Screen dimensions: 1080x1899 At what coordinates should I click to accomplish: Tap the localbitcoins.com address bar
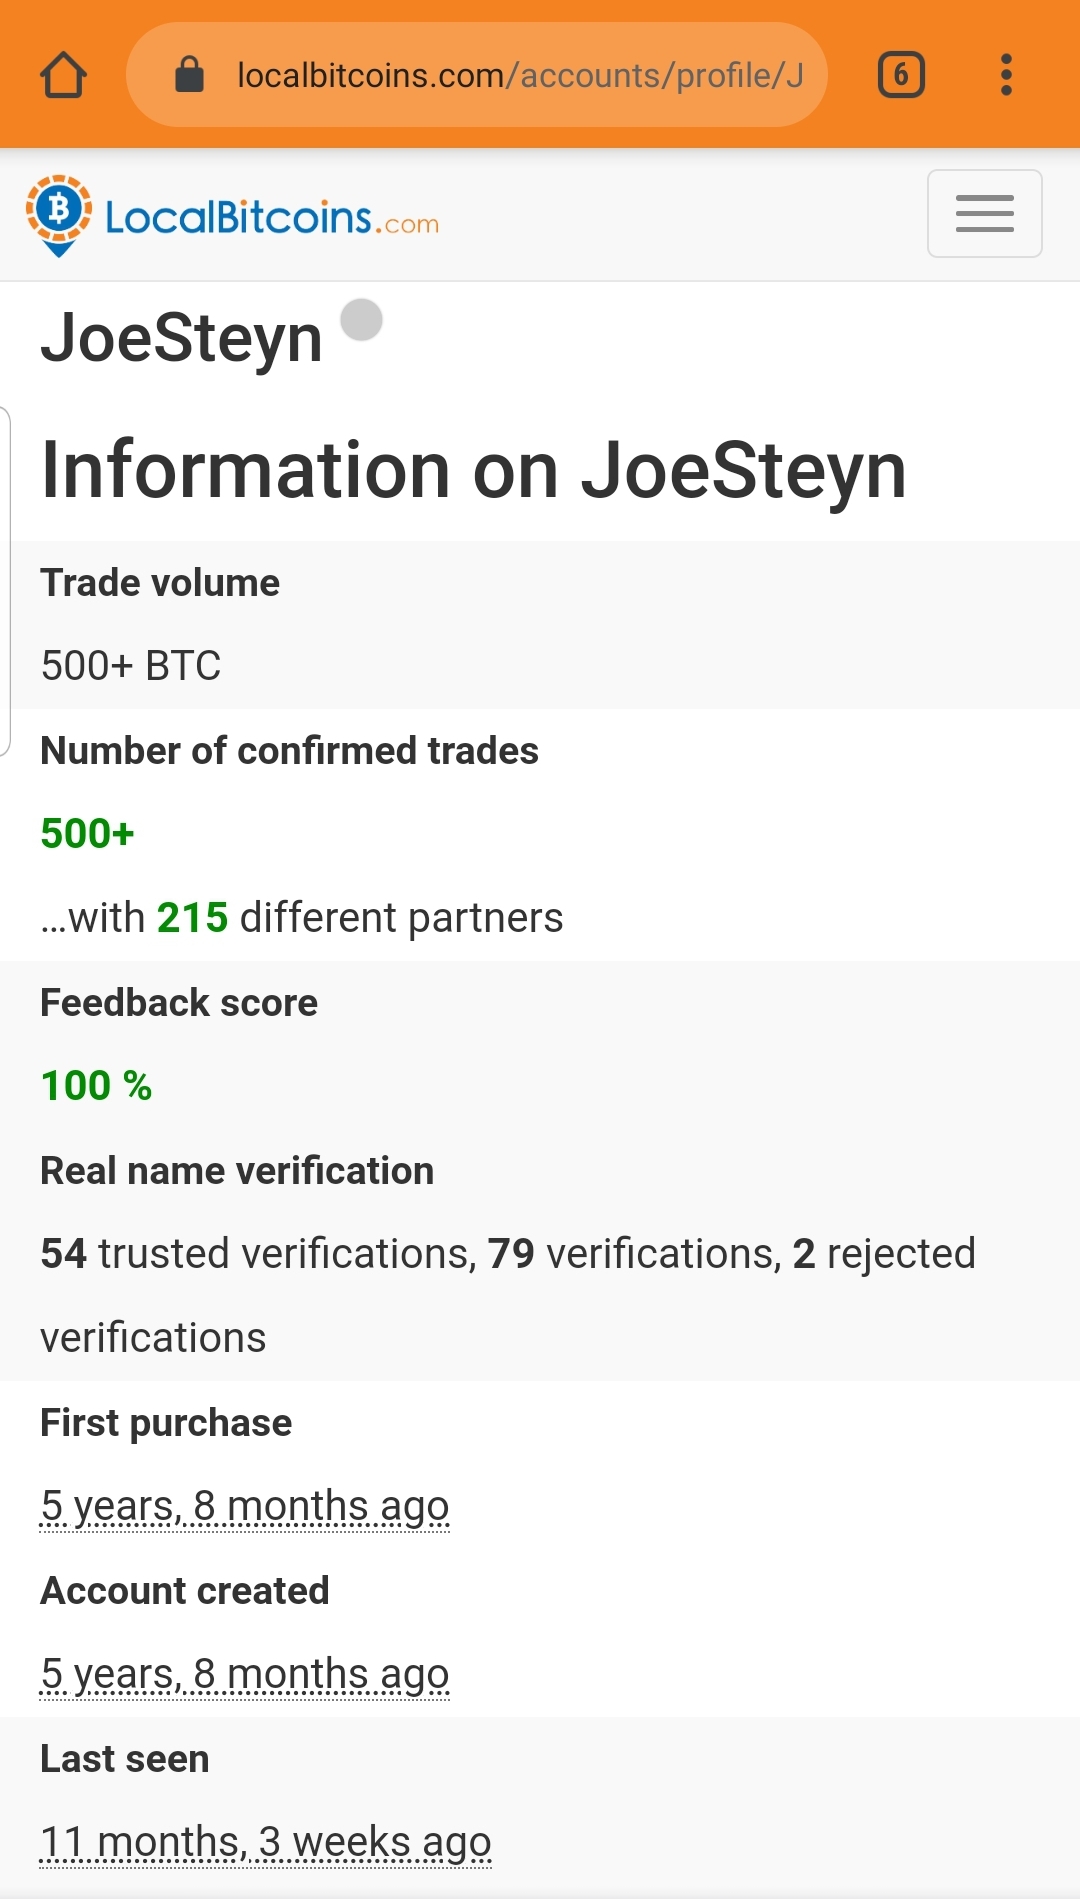coord(520,75)
